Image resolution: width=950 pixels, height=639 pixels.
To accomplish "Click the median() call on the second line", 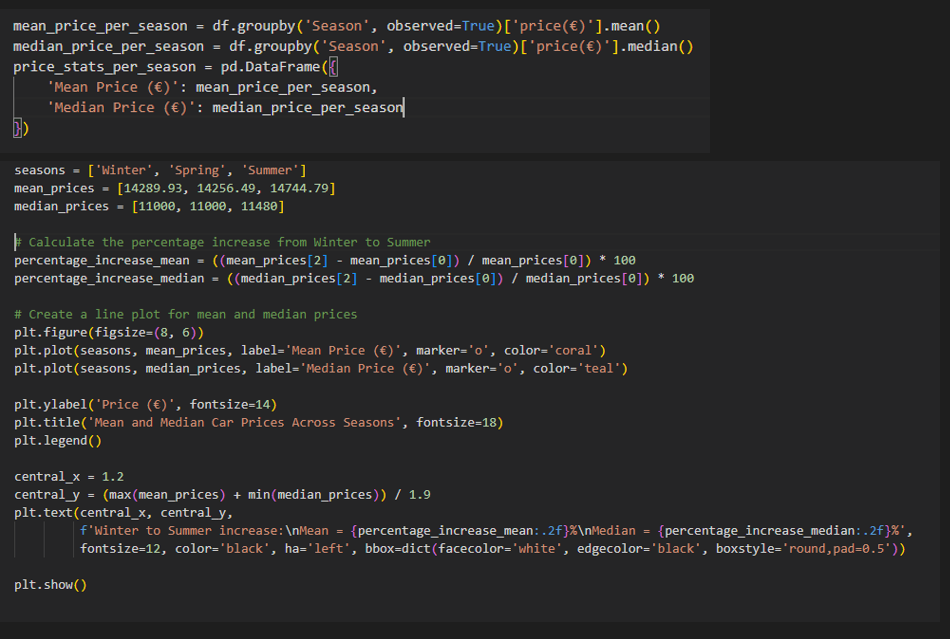I will coord(660,47).
